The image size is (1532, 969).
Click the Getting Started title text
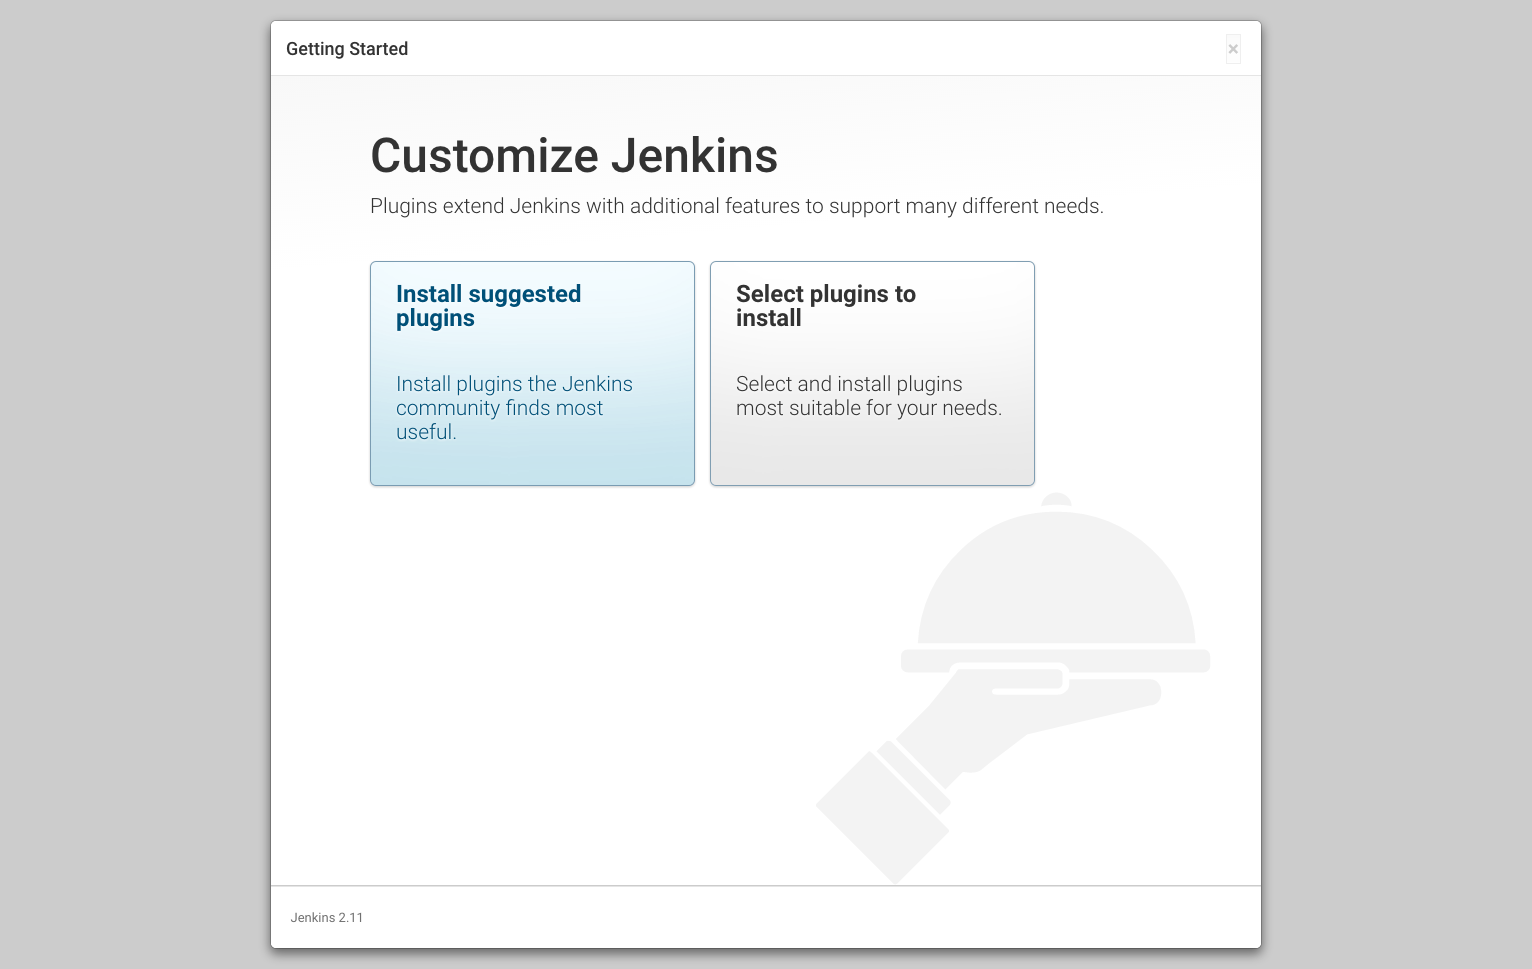(x=347, y=49)
